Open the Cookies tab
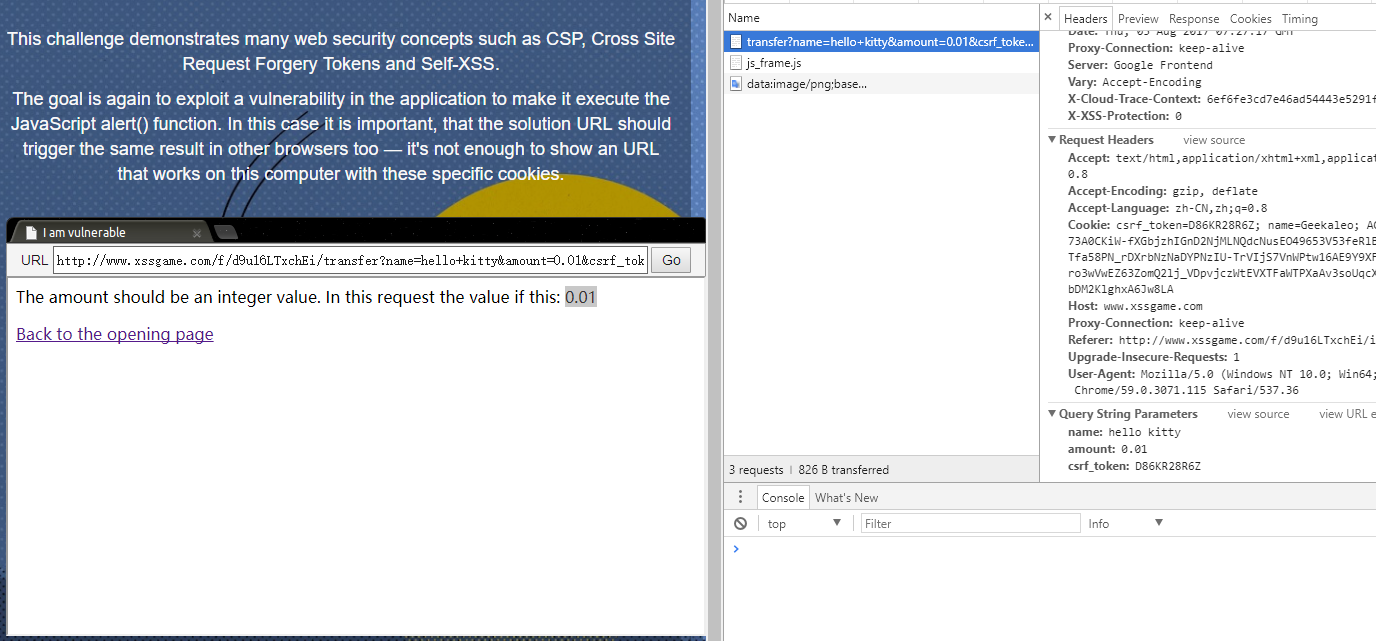 click(1250, 19)
